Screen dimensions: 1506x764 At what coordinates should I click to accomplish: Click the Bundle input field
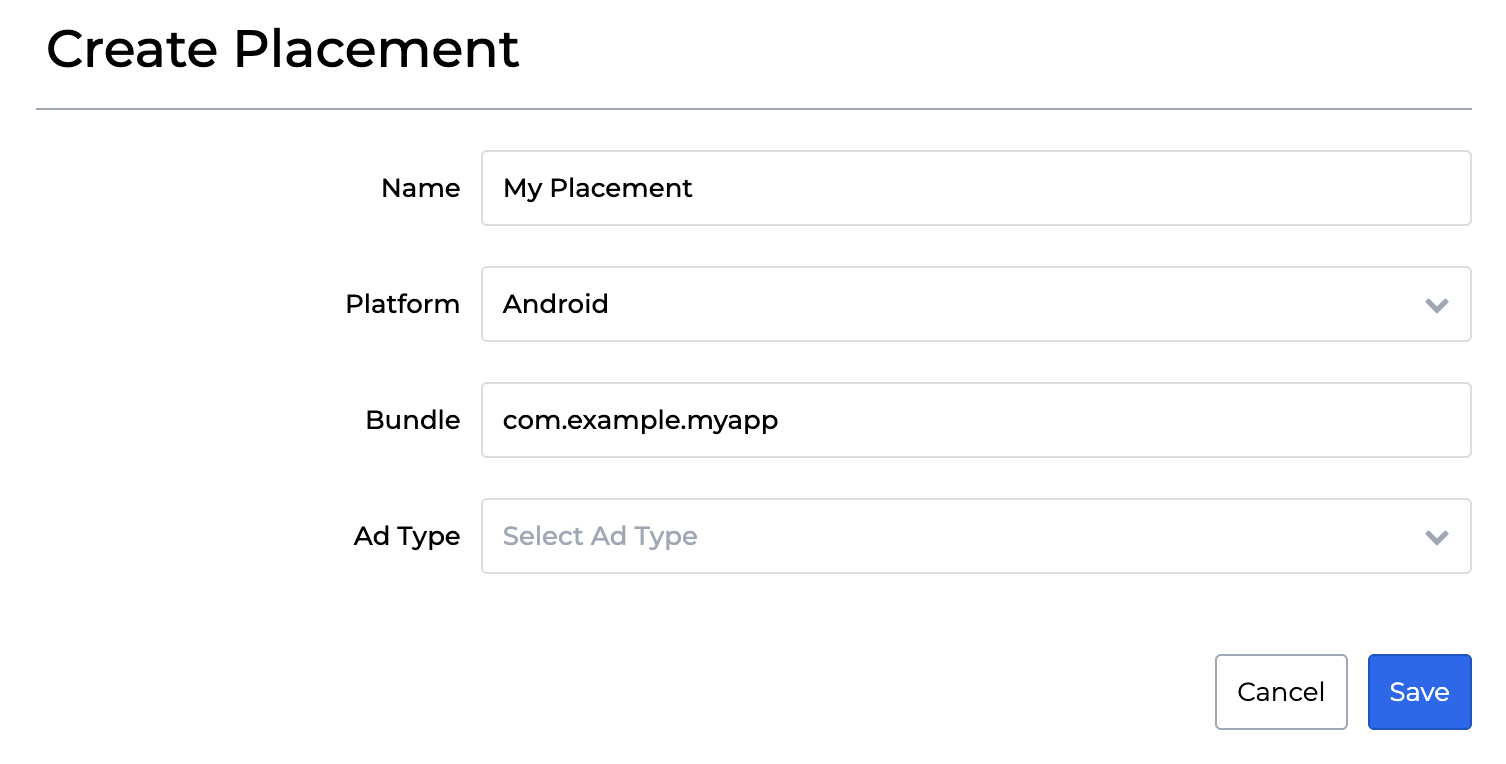click(975, 420)
